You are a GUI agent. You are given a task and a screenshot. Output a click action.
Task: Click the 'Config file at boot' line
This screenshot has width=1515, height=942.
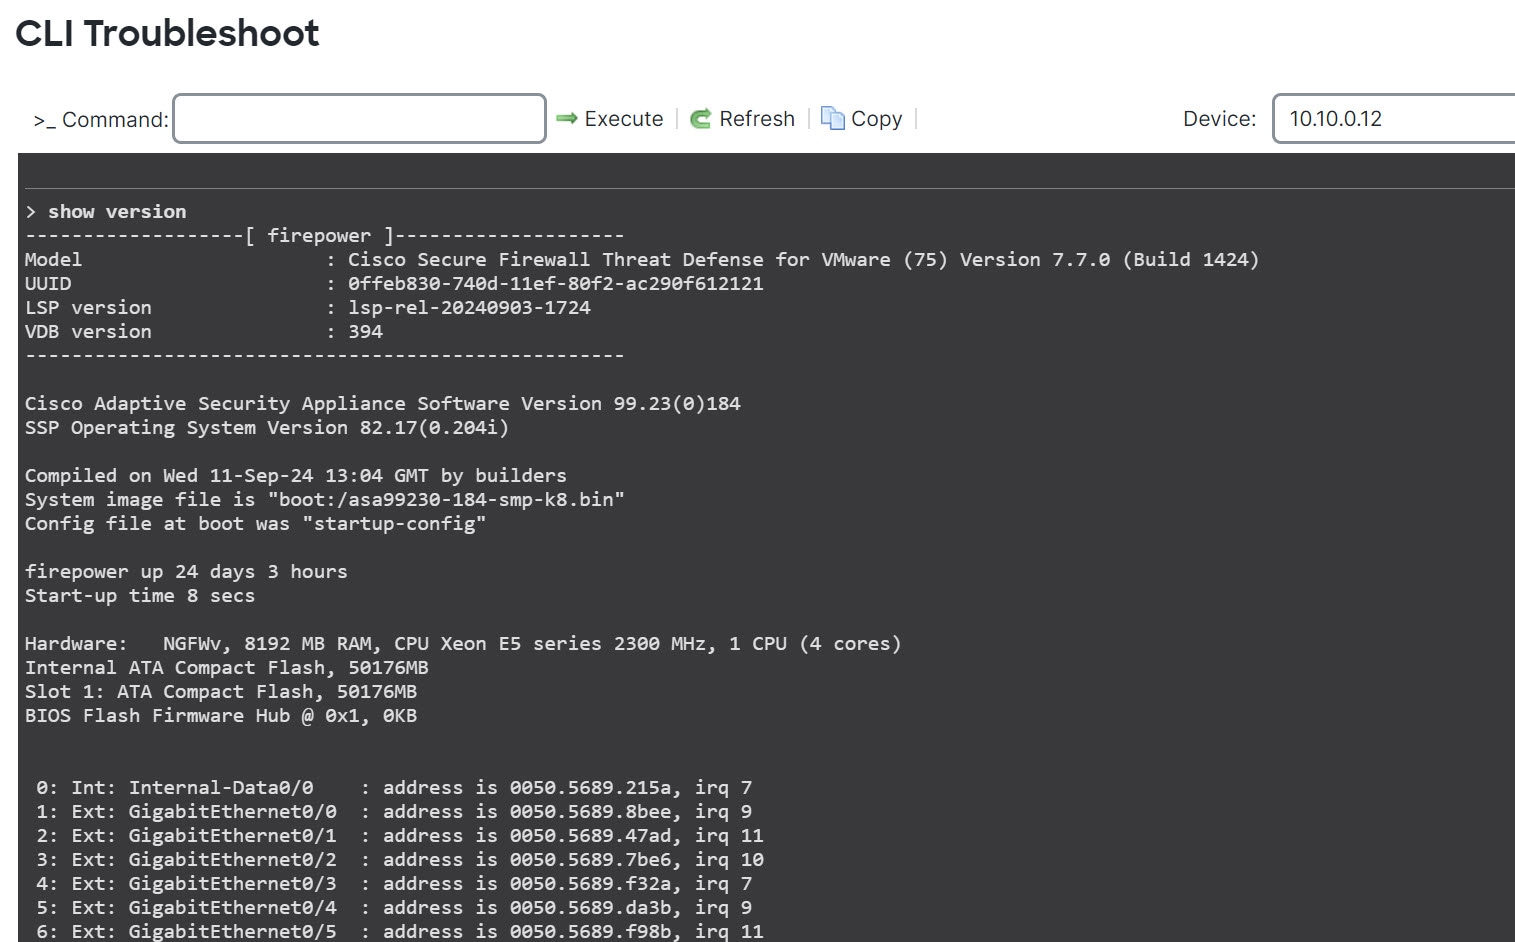point(256,523)
